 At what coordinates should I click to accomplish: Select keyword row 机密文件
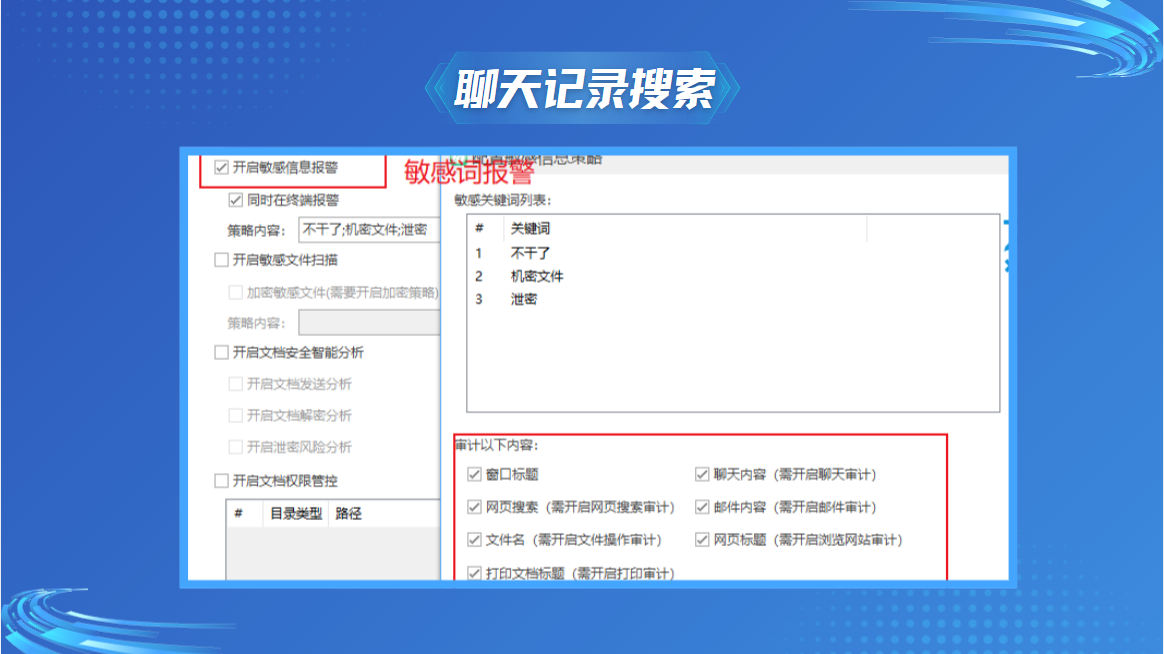pos(731,276)
